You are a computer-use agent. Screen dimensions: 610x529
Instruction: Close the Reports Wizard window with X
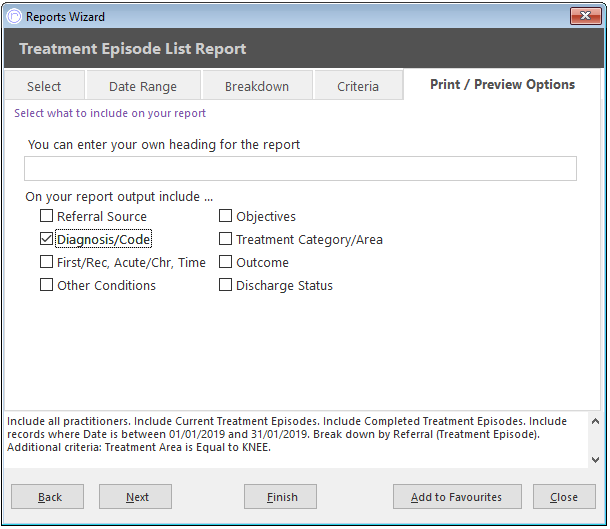click(x=585, y=16)
